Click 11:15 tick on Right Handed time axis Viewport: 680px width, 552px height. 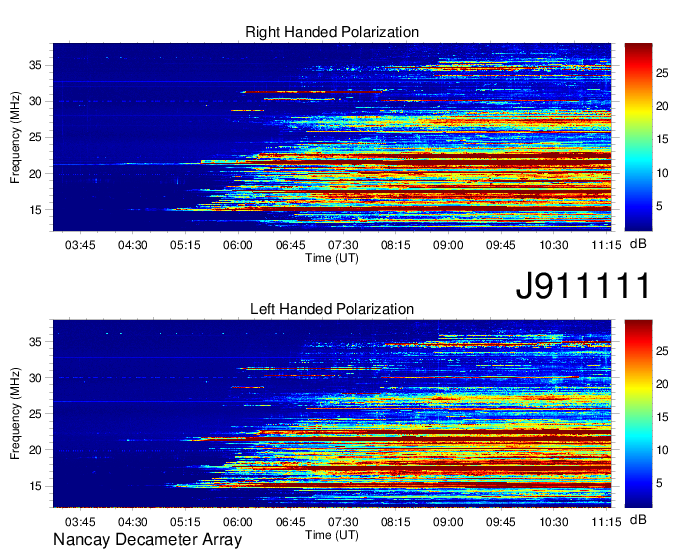point(607,245)
